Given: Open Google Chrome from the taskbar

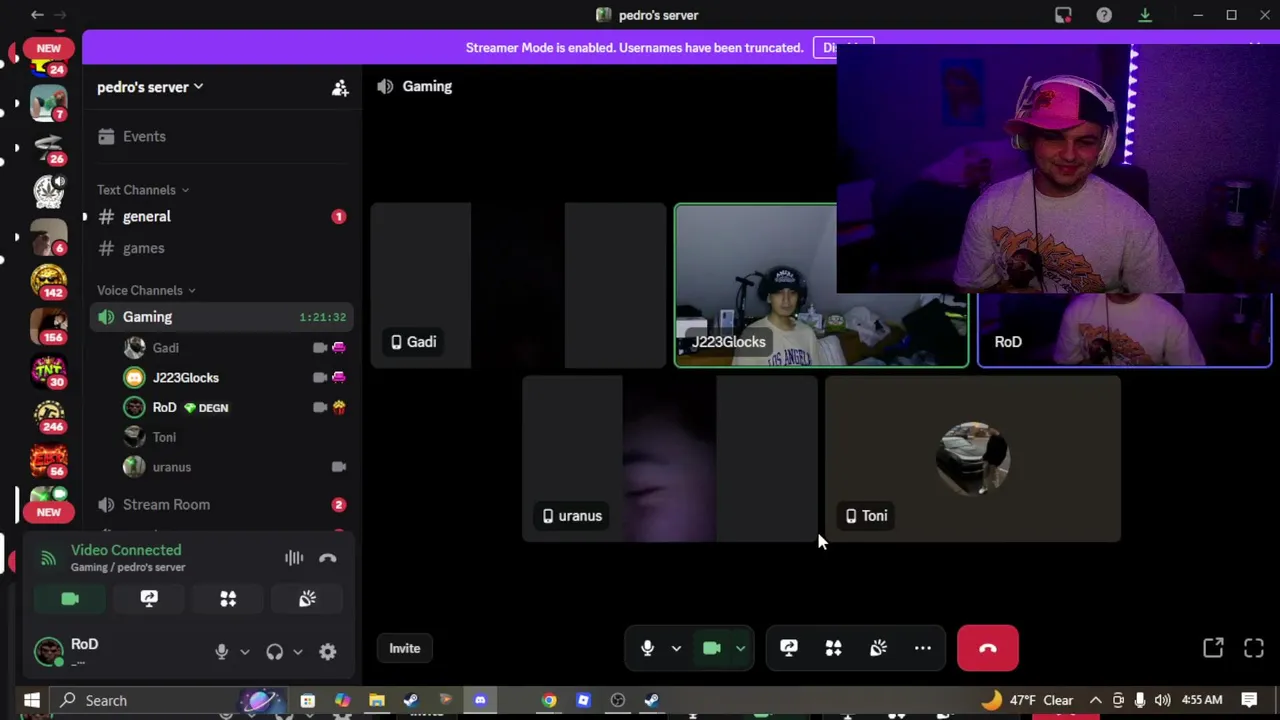Looking at the screenshot, I should pyautogui.click(x=549, y=700).
